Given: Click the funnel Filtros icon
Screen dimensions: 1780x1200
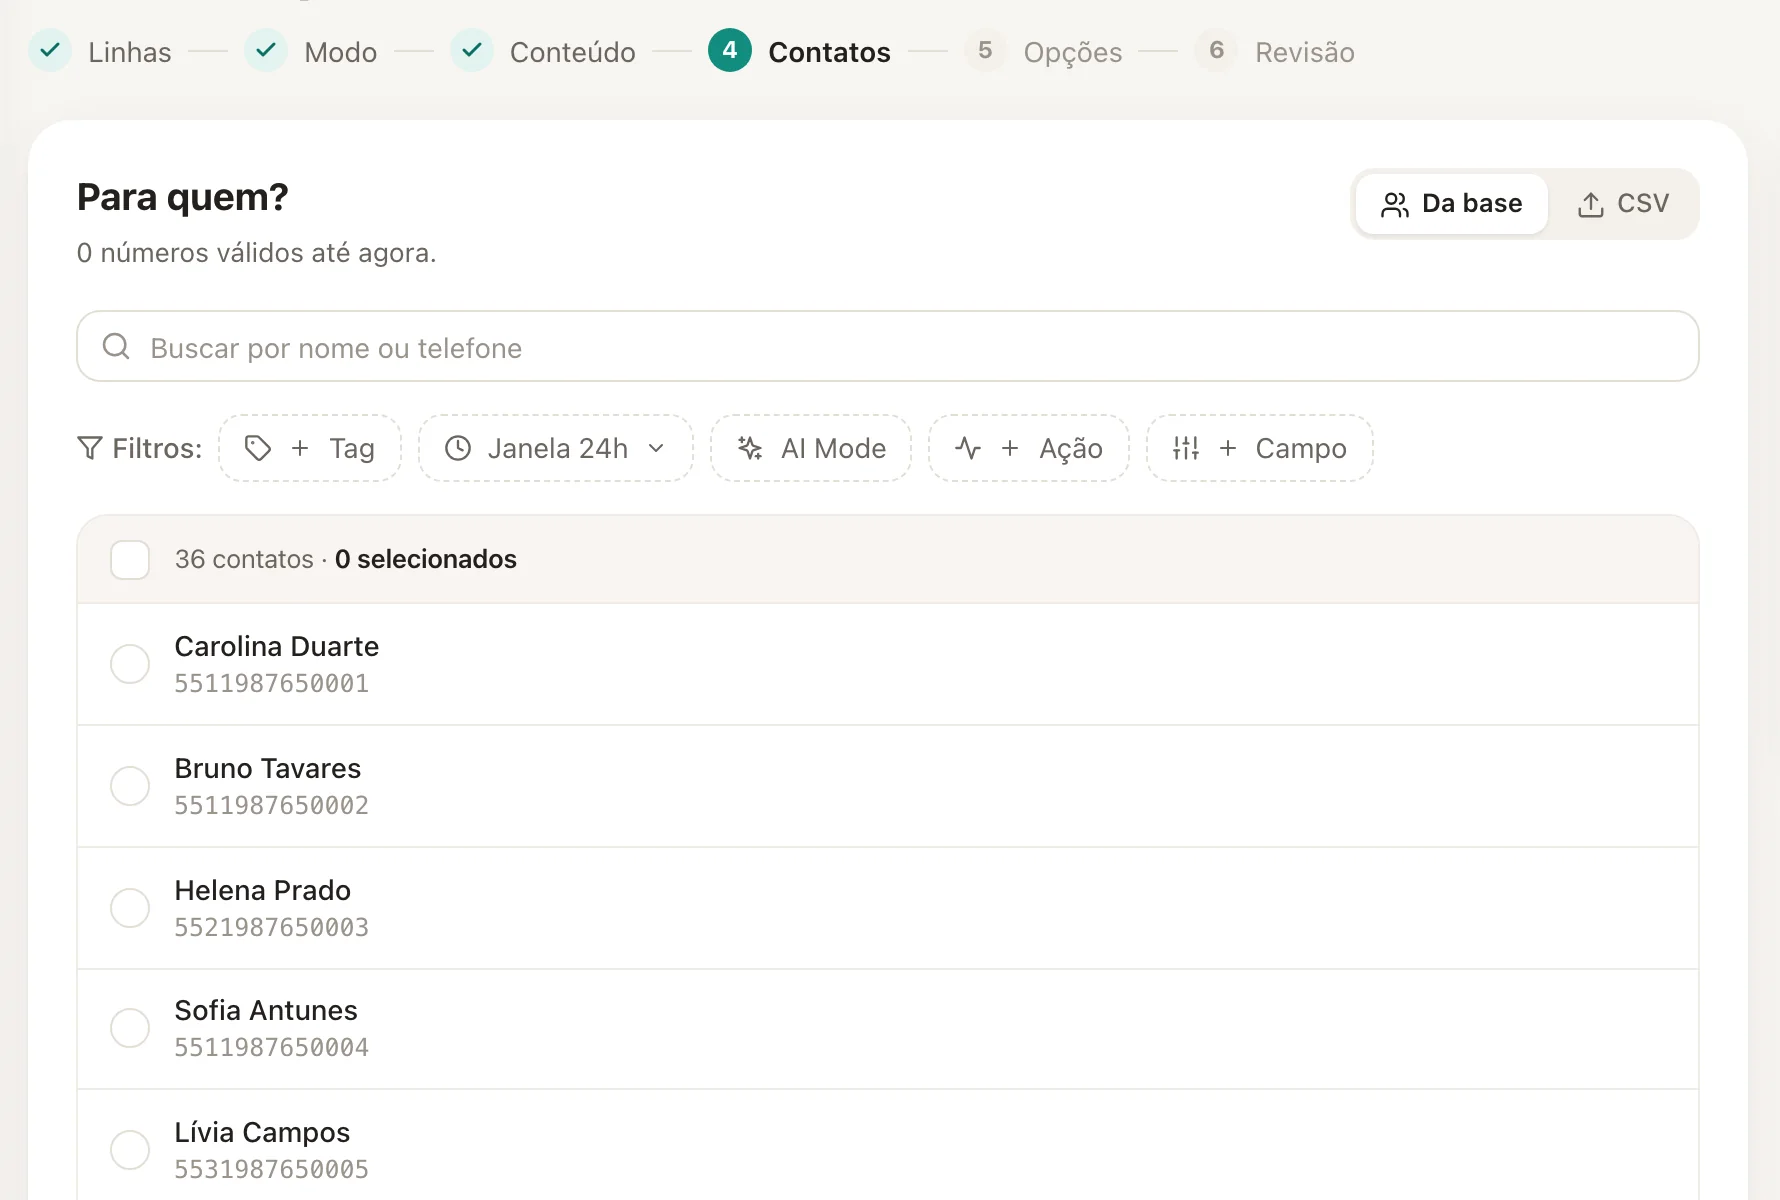Looking at the screenshot, I should pyautogui.click(x=90, y=448).
